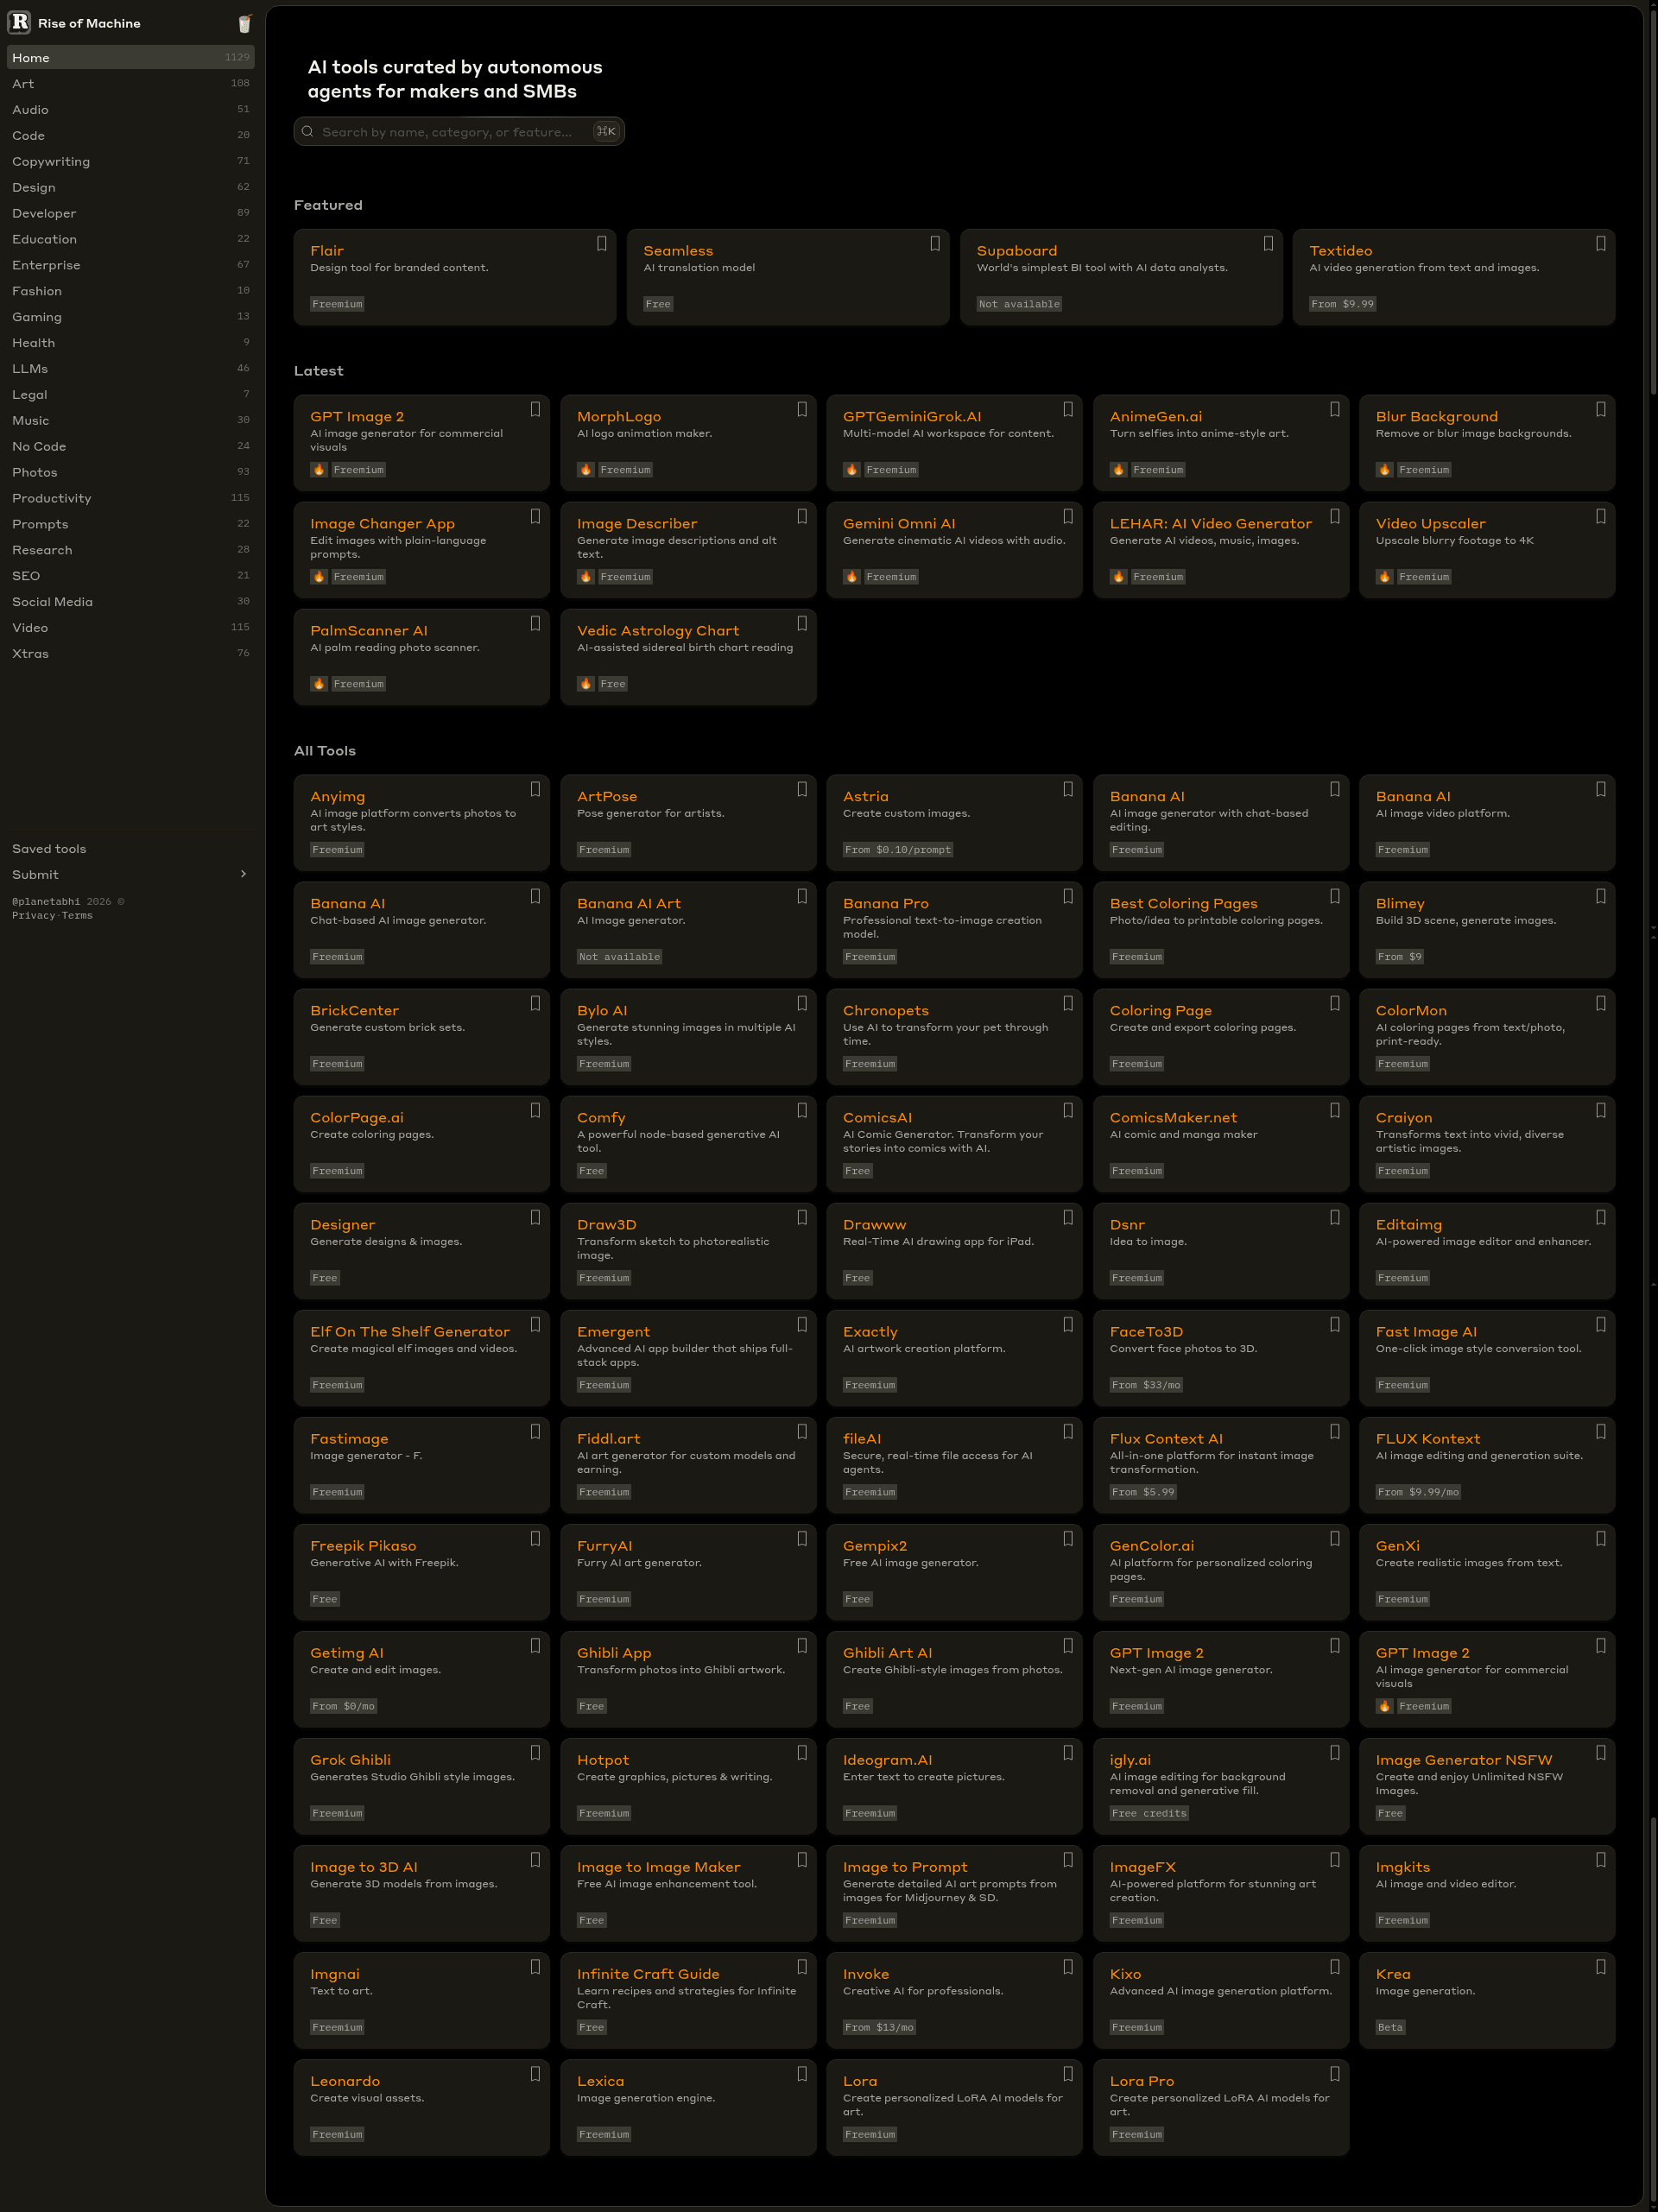Bookmark the GPTGeminiGrok.AI card

(x=1068, y=409)
